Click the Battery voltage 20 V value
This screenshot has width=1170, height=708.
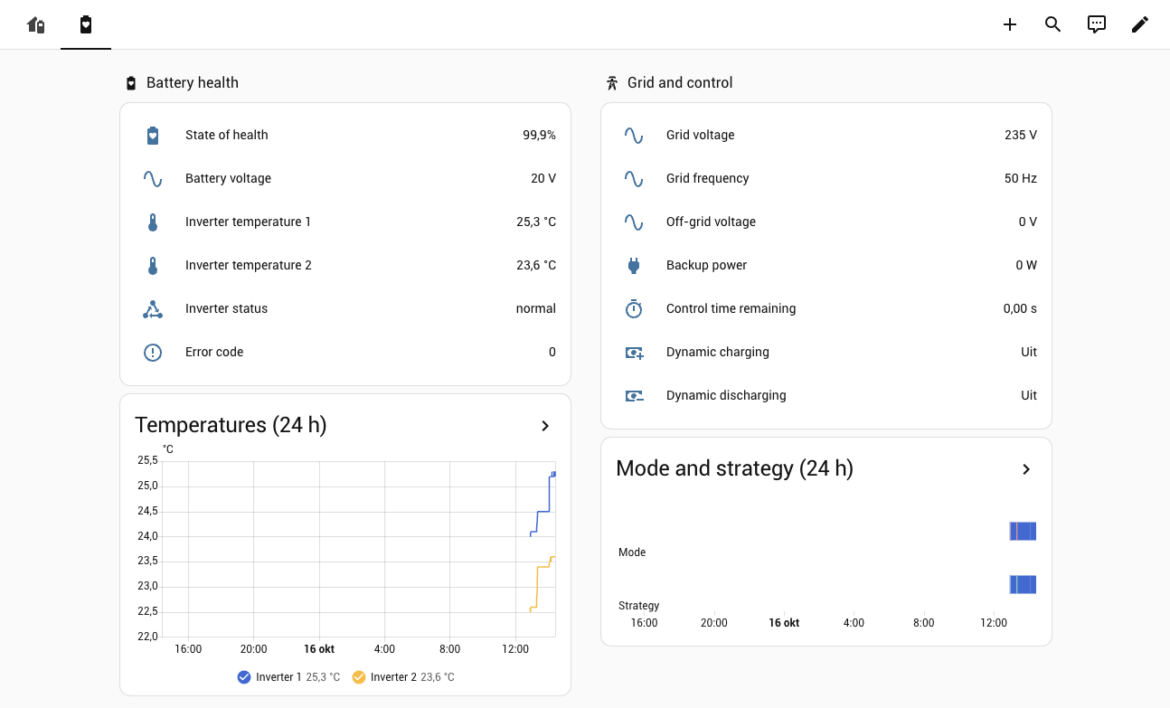point(543,178)
